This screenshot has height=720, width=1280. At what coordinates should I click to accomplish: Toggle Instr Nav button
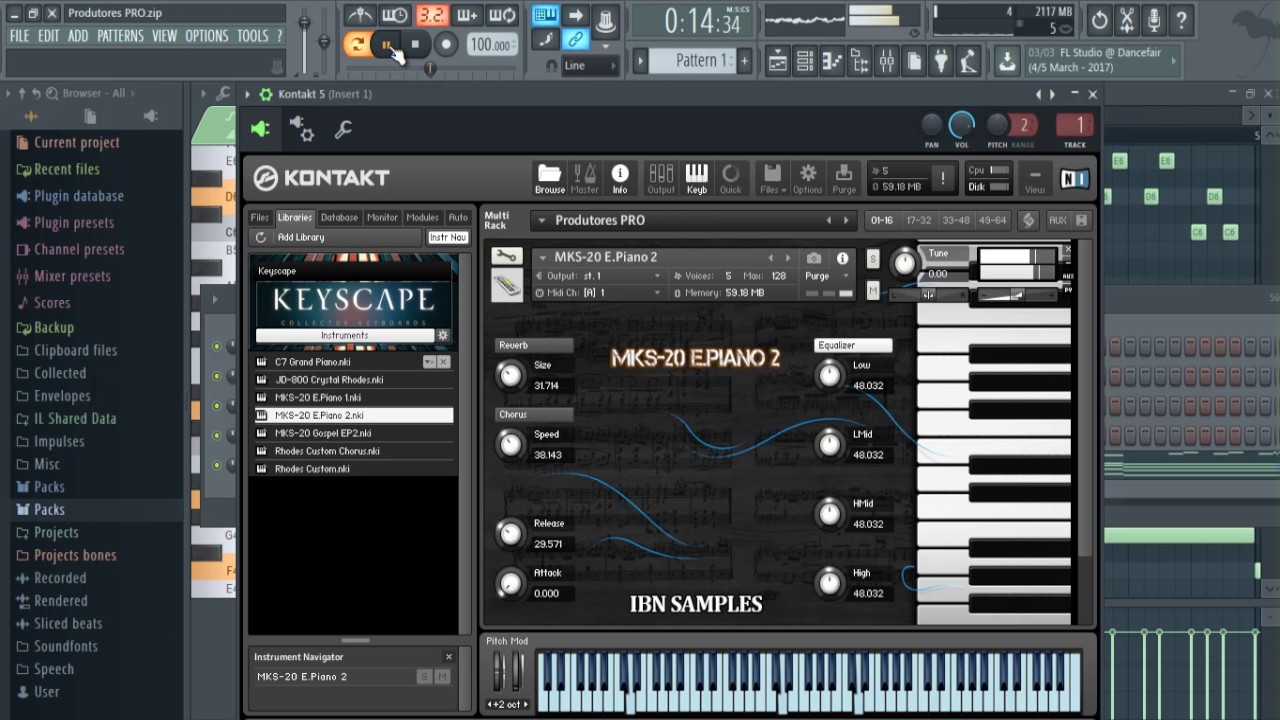[x=448, y=237]
